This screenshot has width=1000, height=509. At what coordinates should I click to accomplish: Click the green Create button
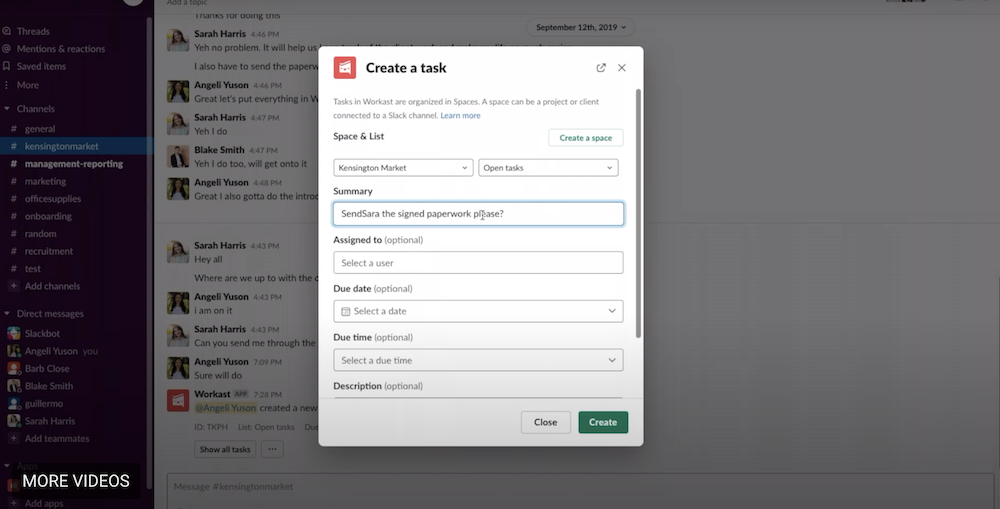pos(603,422)
